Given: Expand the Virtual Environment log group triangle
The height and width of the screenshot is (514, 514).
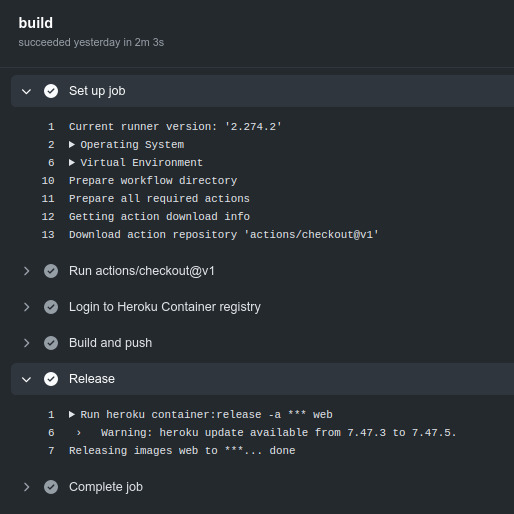Looking at the screenshot, I should (72, 162).
